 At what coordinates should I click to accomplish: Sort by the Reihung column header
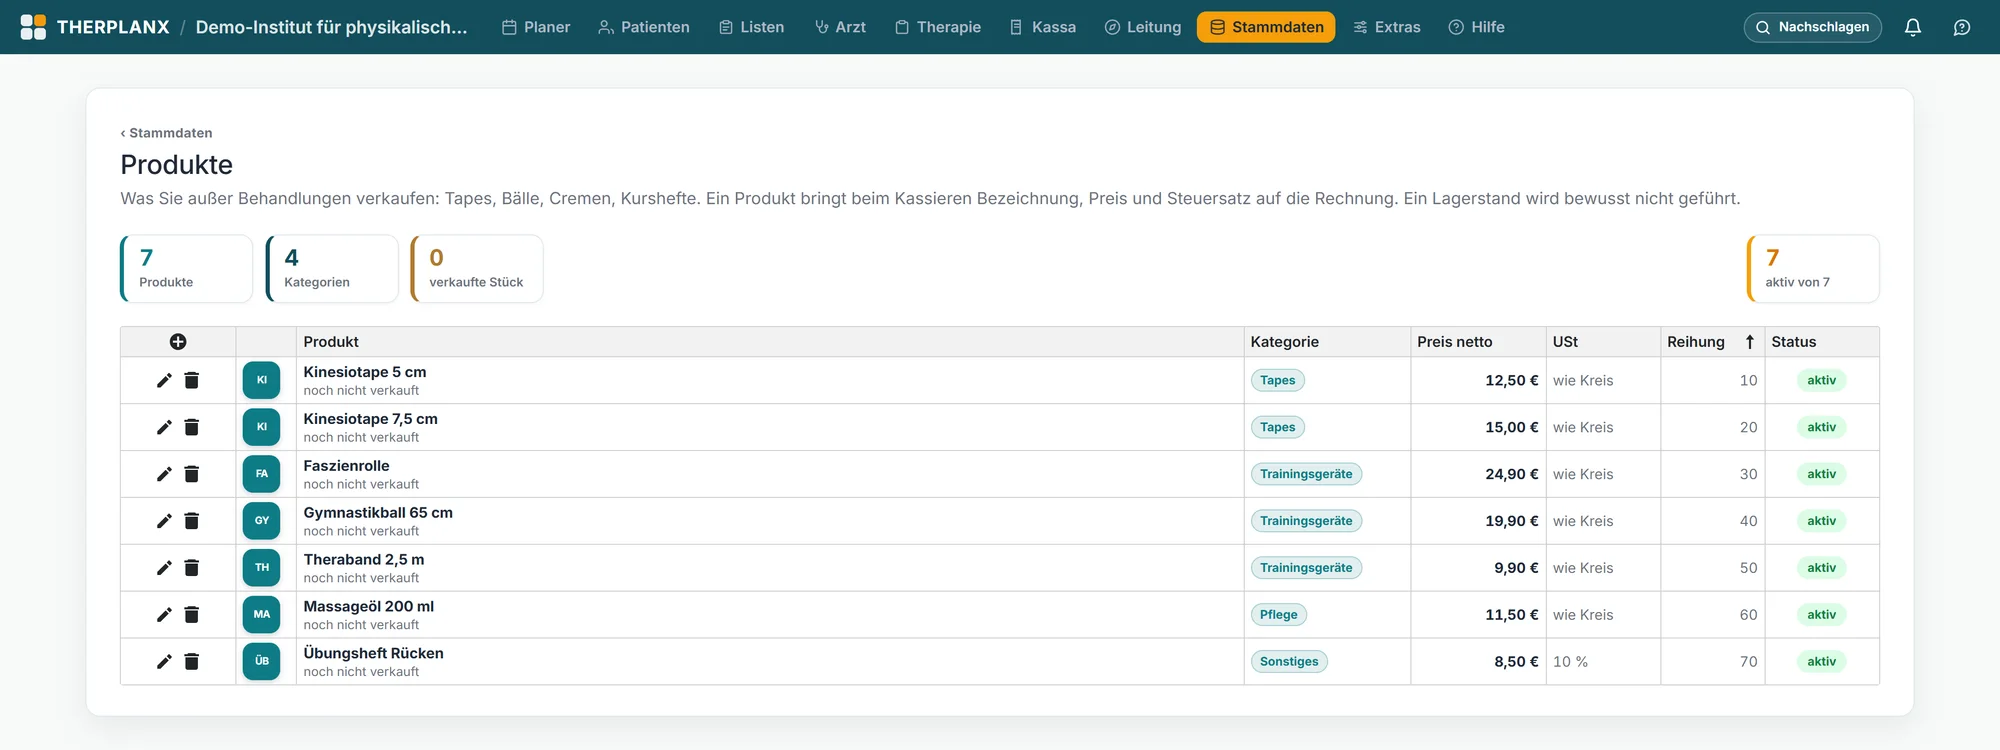click(x=1712, y=342)
